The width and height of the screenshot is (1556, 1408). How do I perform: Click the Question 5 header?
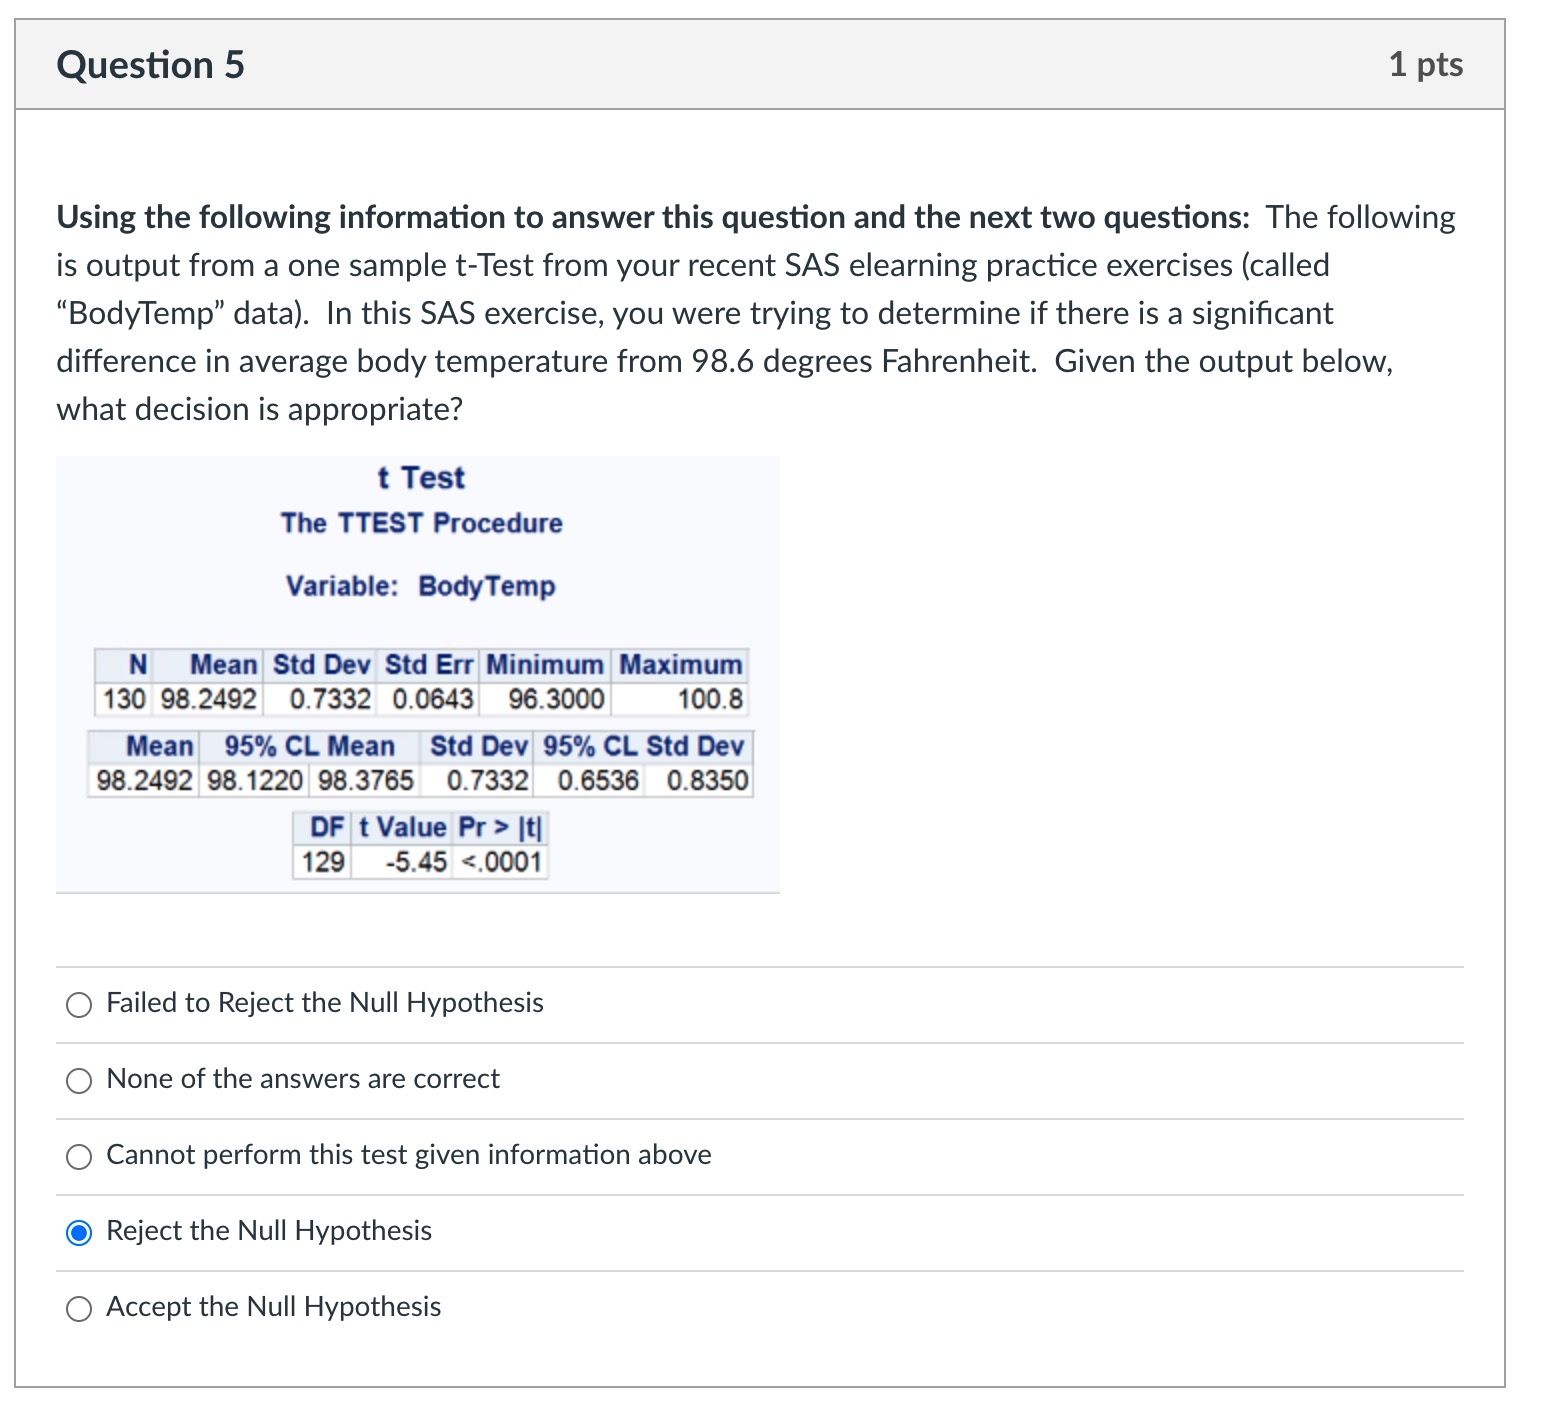tap(150, 64)
